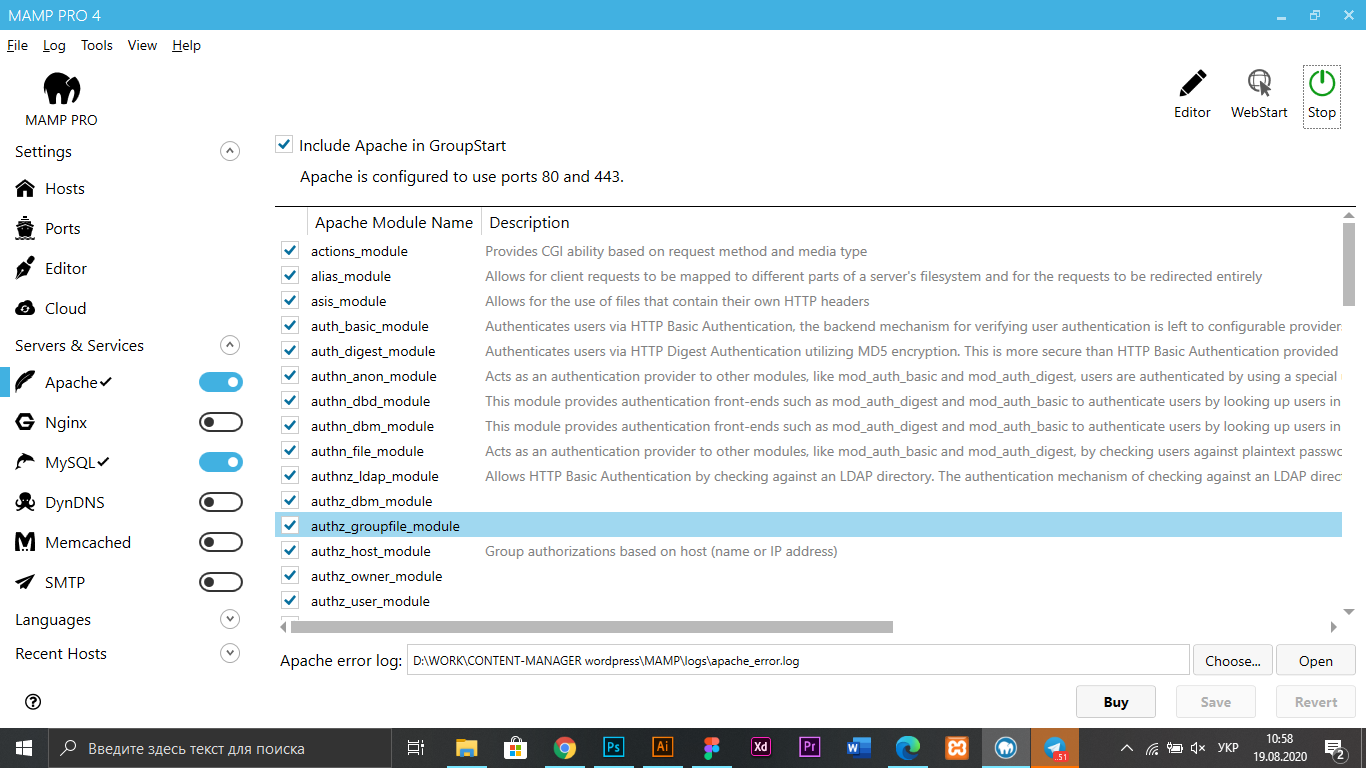Open help question mark icon
The image size is (1366, 768).
[x=33, y=702]
